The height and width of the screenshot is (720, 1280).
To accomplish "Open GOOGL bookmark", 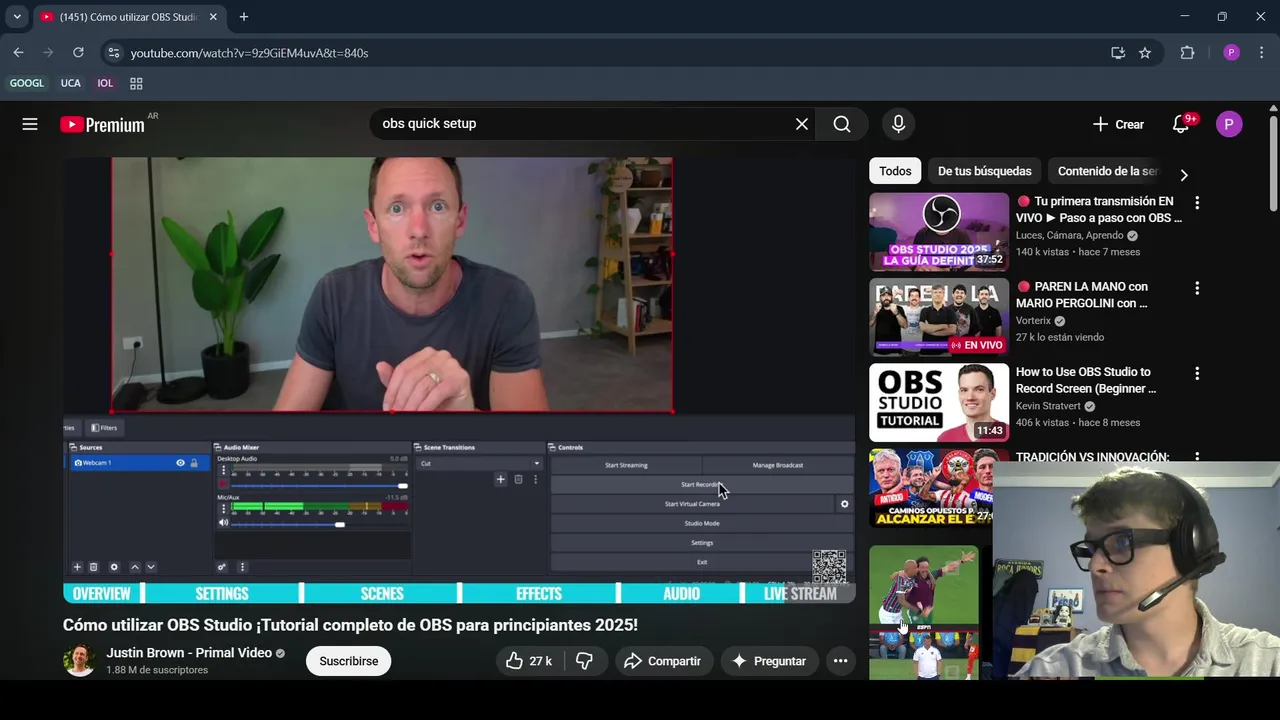I will [x=27, y=83].
